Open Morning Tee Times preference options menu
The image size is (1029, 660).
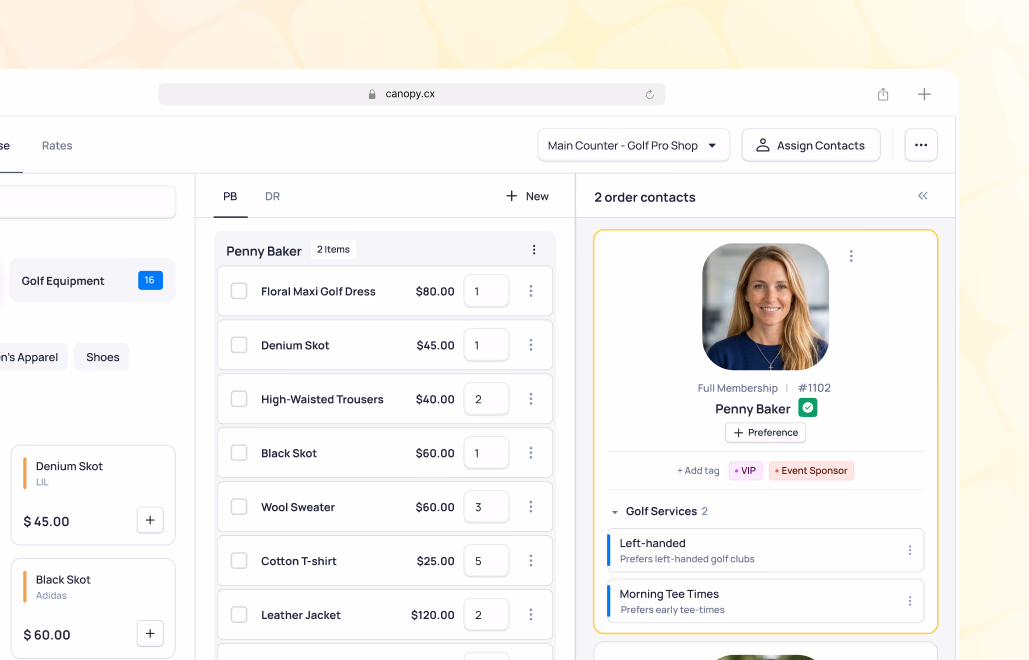tap(910, 601)
